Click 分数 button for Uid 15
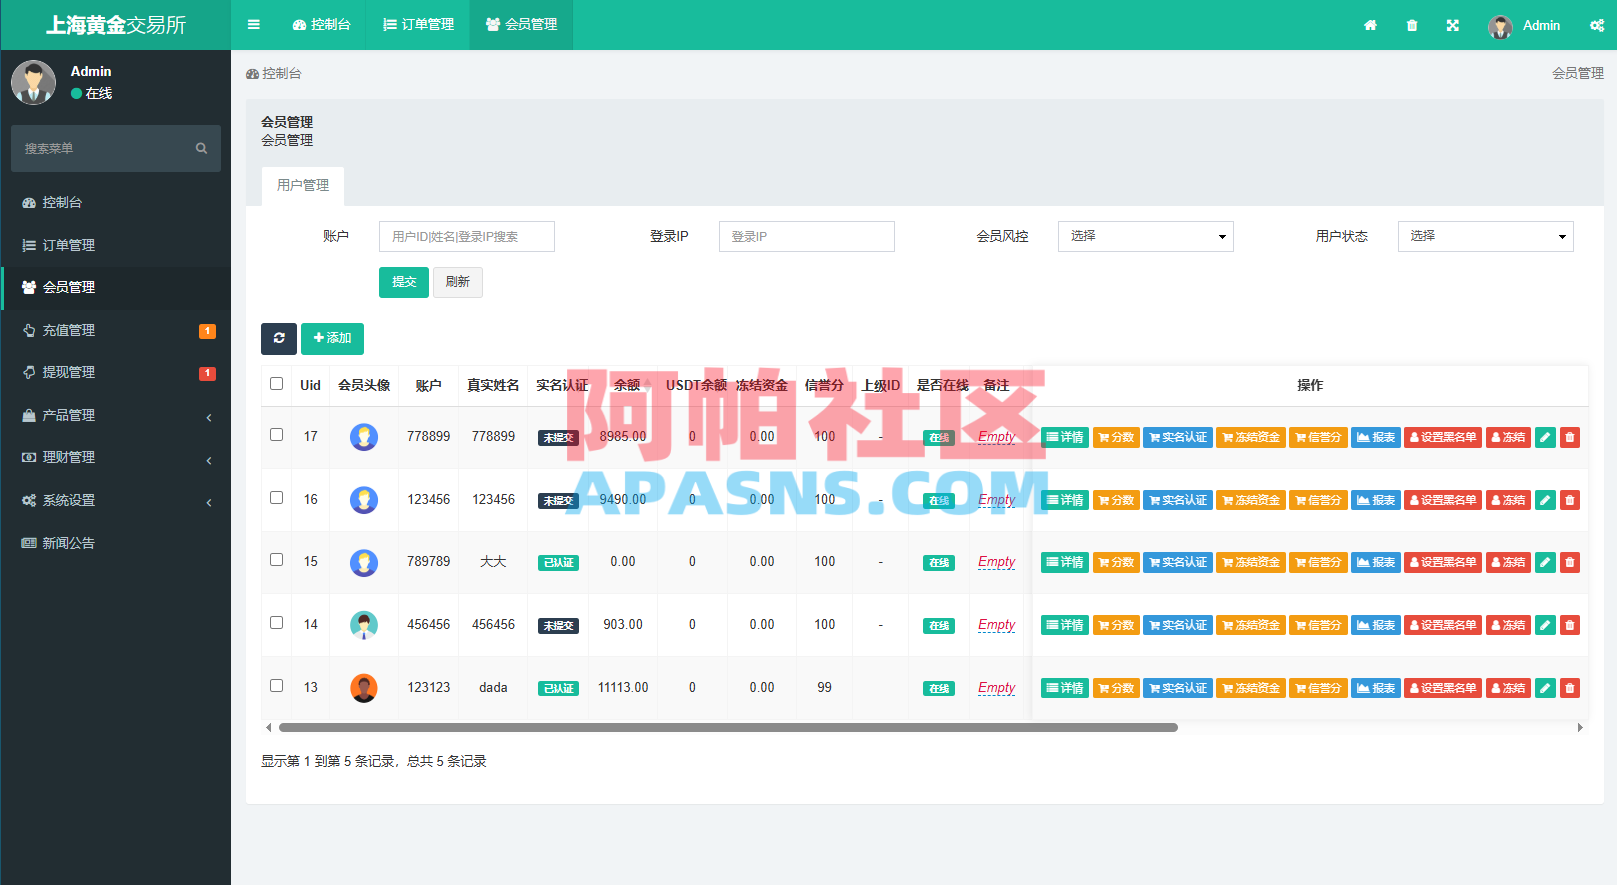 click(1116, 562)
